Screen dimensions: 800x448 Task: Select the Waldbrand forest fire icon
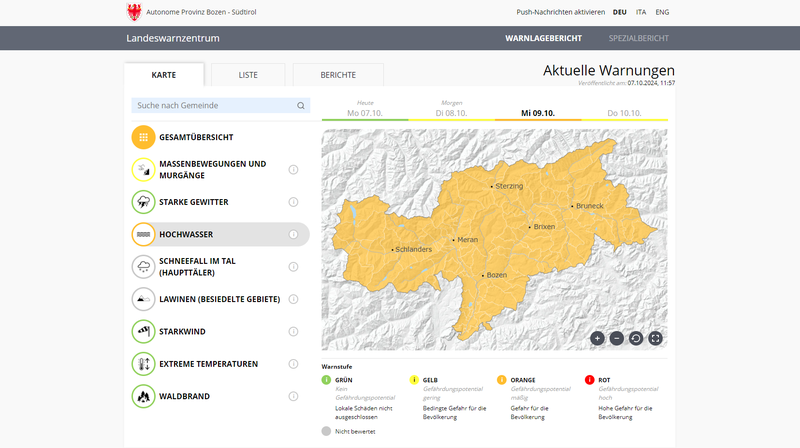point(144,396)
